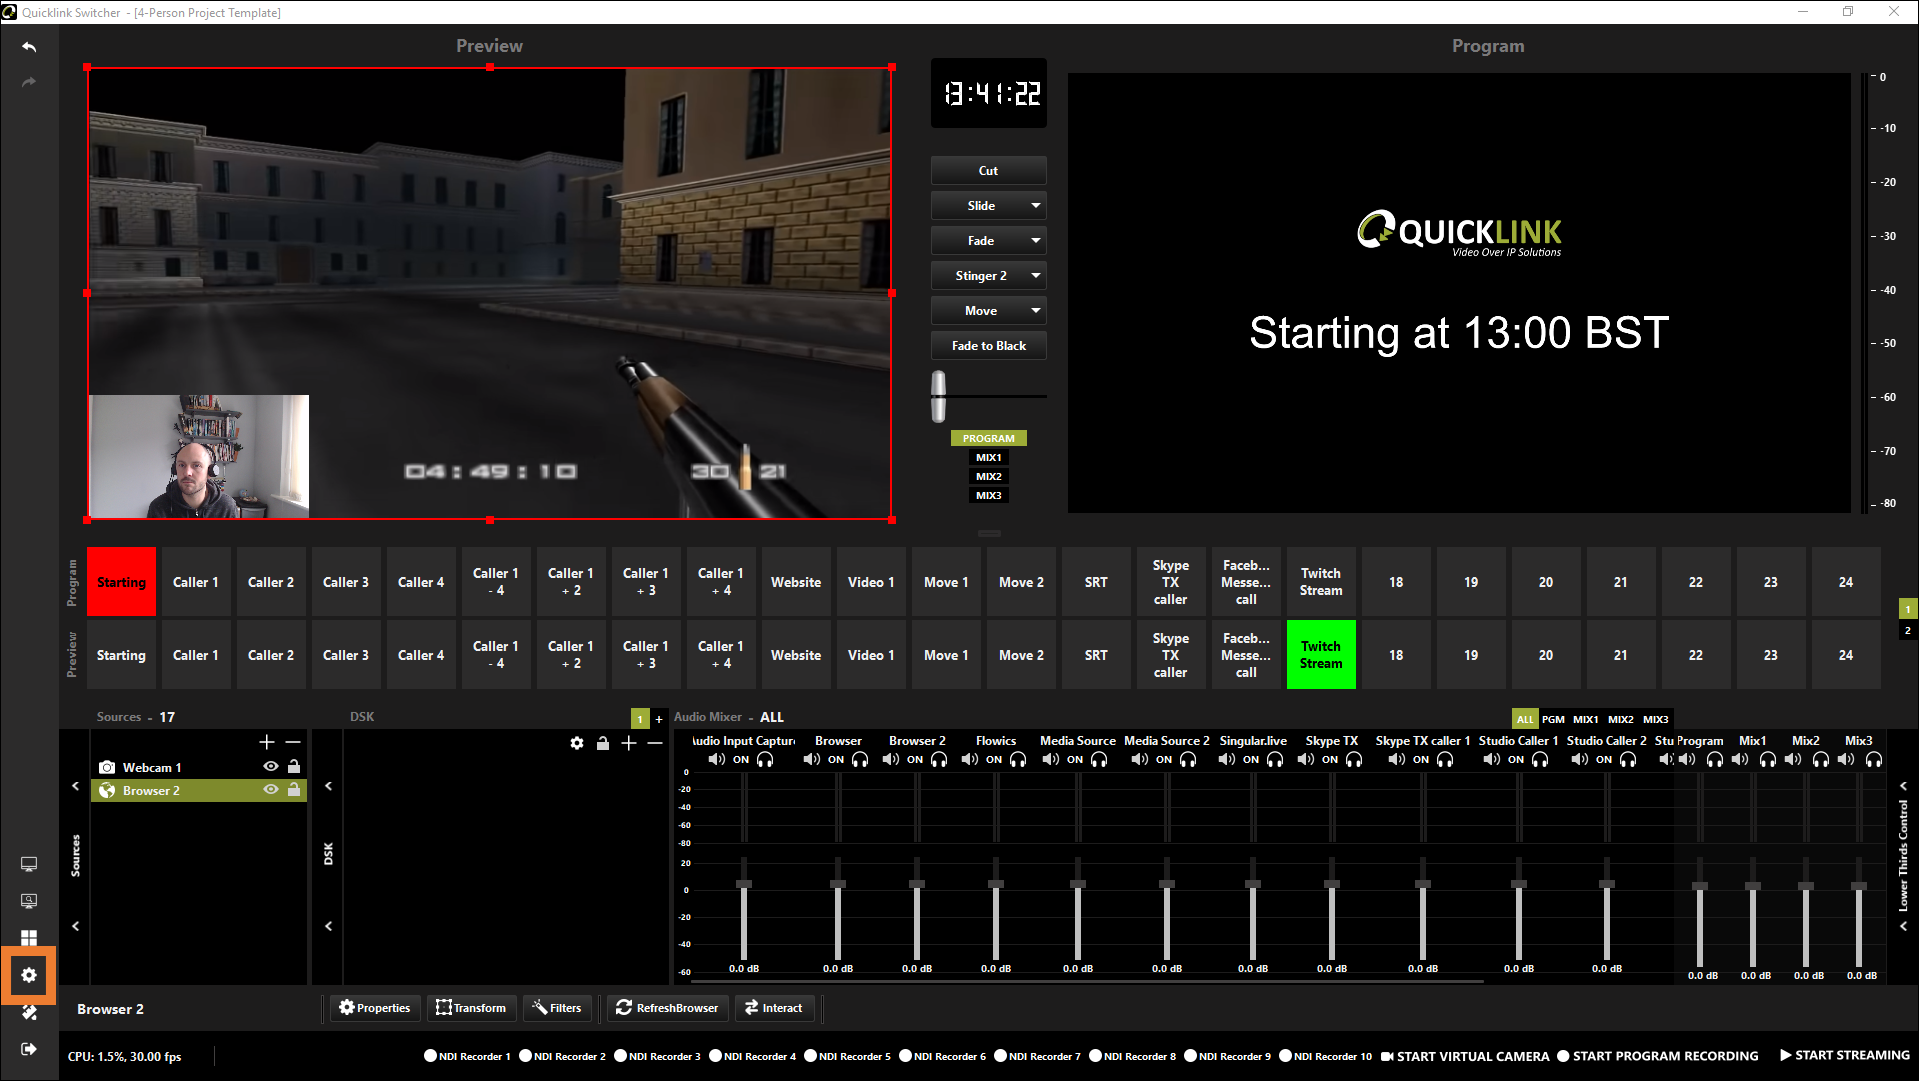1919x1081 pixels.
Task: Mute the Flowics audio speaker icon
Action: coord(970,760)
